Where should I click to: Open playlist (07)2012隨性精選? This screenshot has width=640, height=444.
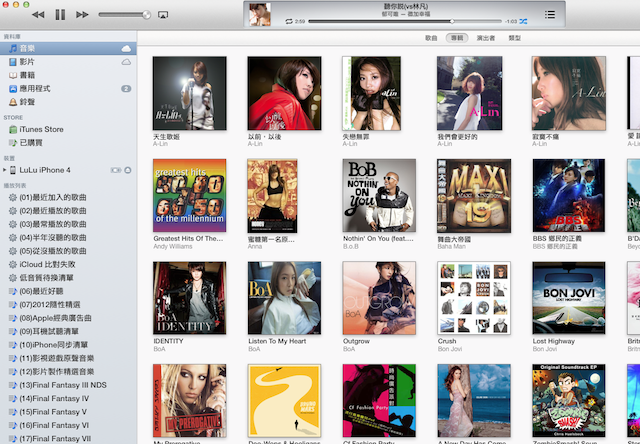68,305
